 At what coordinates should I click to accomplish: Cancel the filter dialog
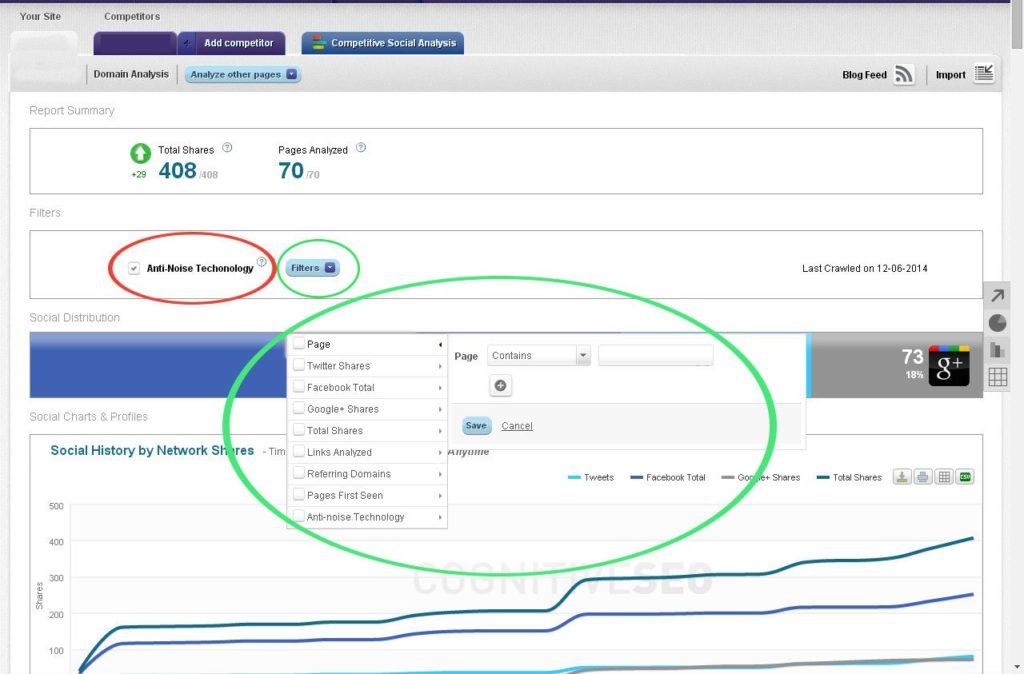(517, 426)
